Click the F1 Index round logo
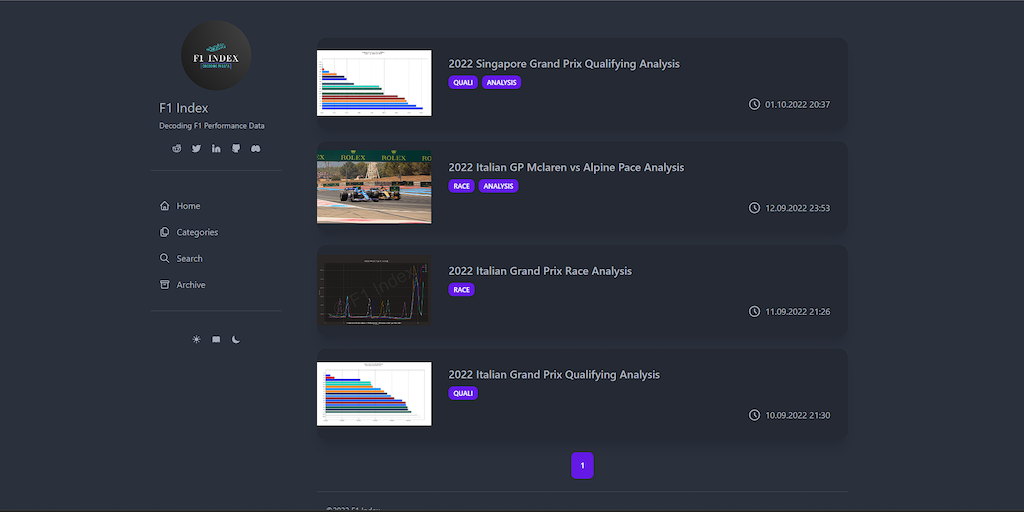This screenshot has height=512, width=1024. (216, 56)
